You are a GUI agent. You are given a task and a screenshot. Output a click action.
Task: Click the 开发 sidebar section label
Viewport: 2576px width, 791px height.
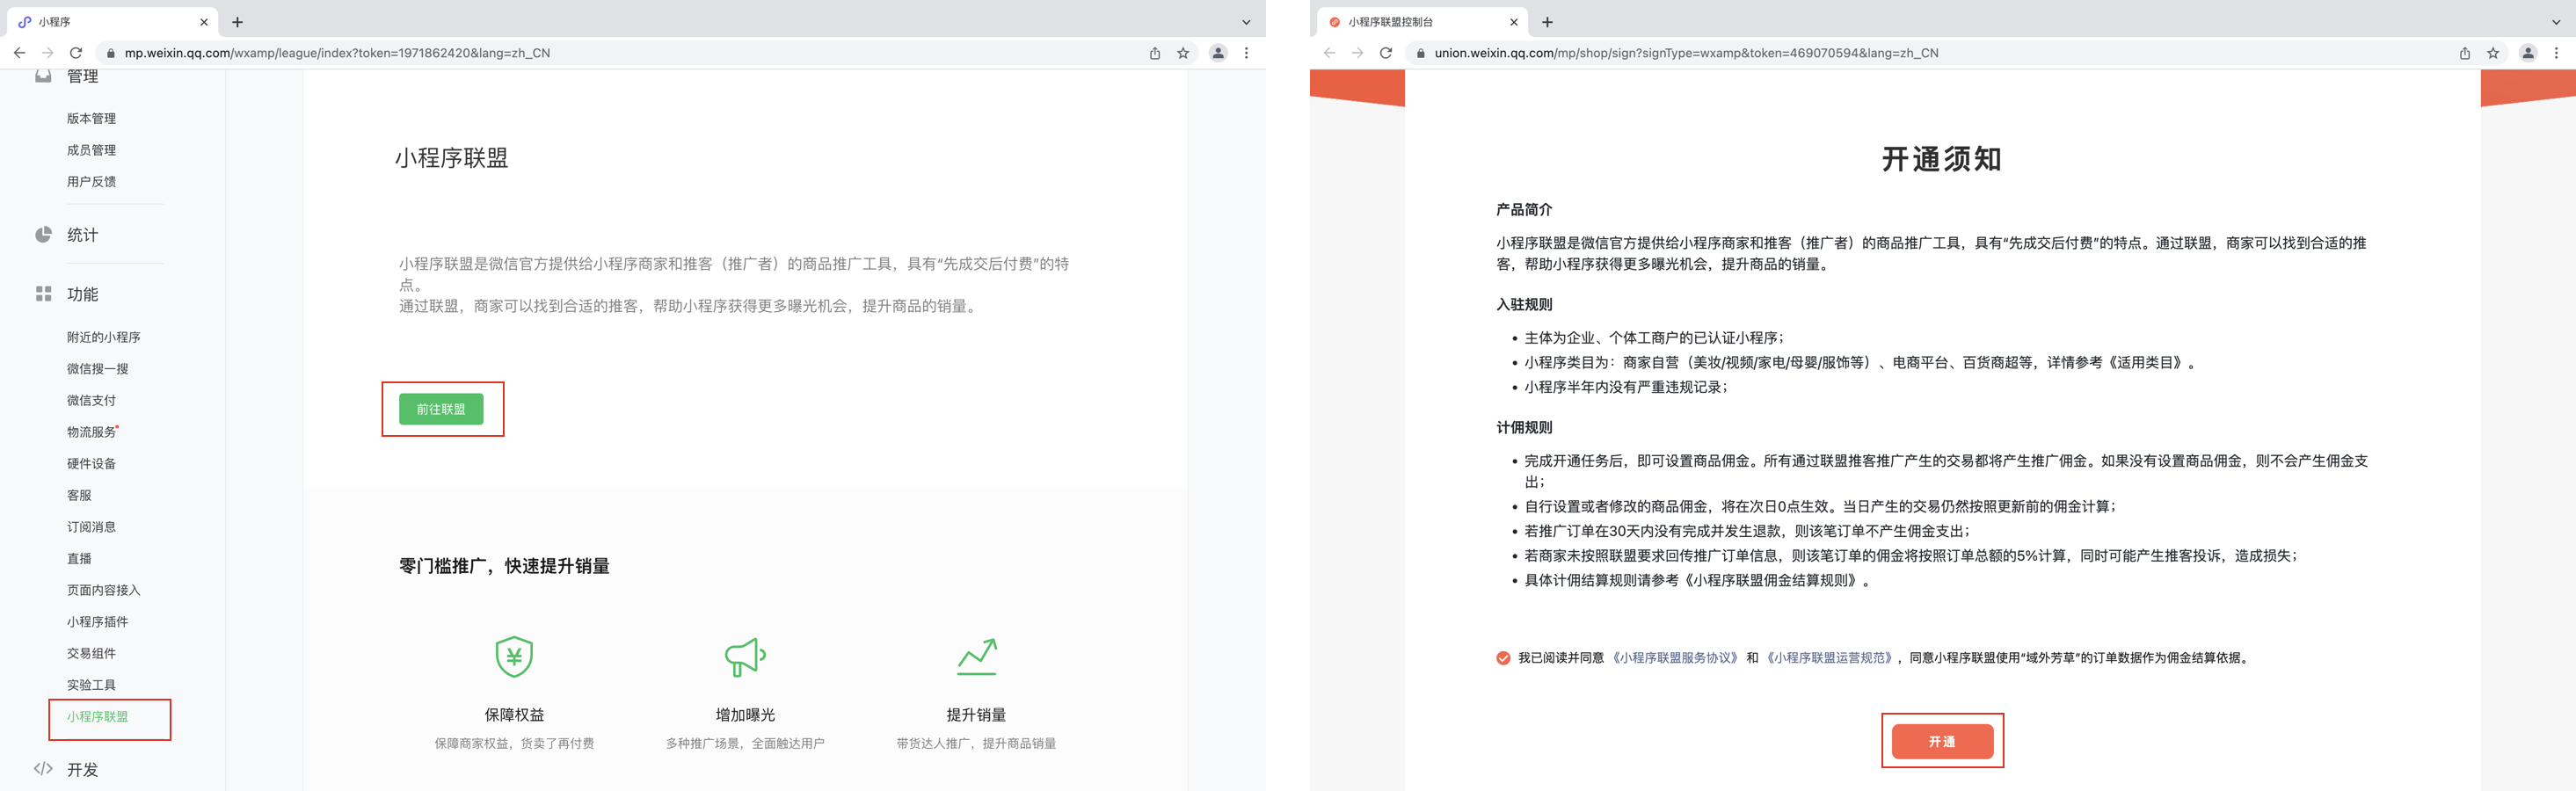[x=82, y=769]
